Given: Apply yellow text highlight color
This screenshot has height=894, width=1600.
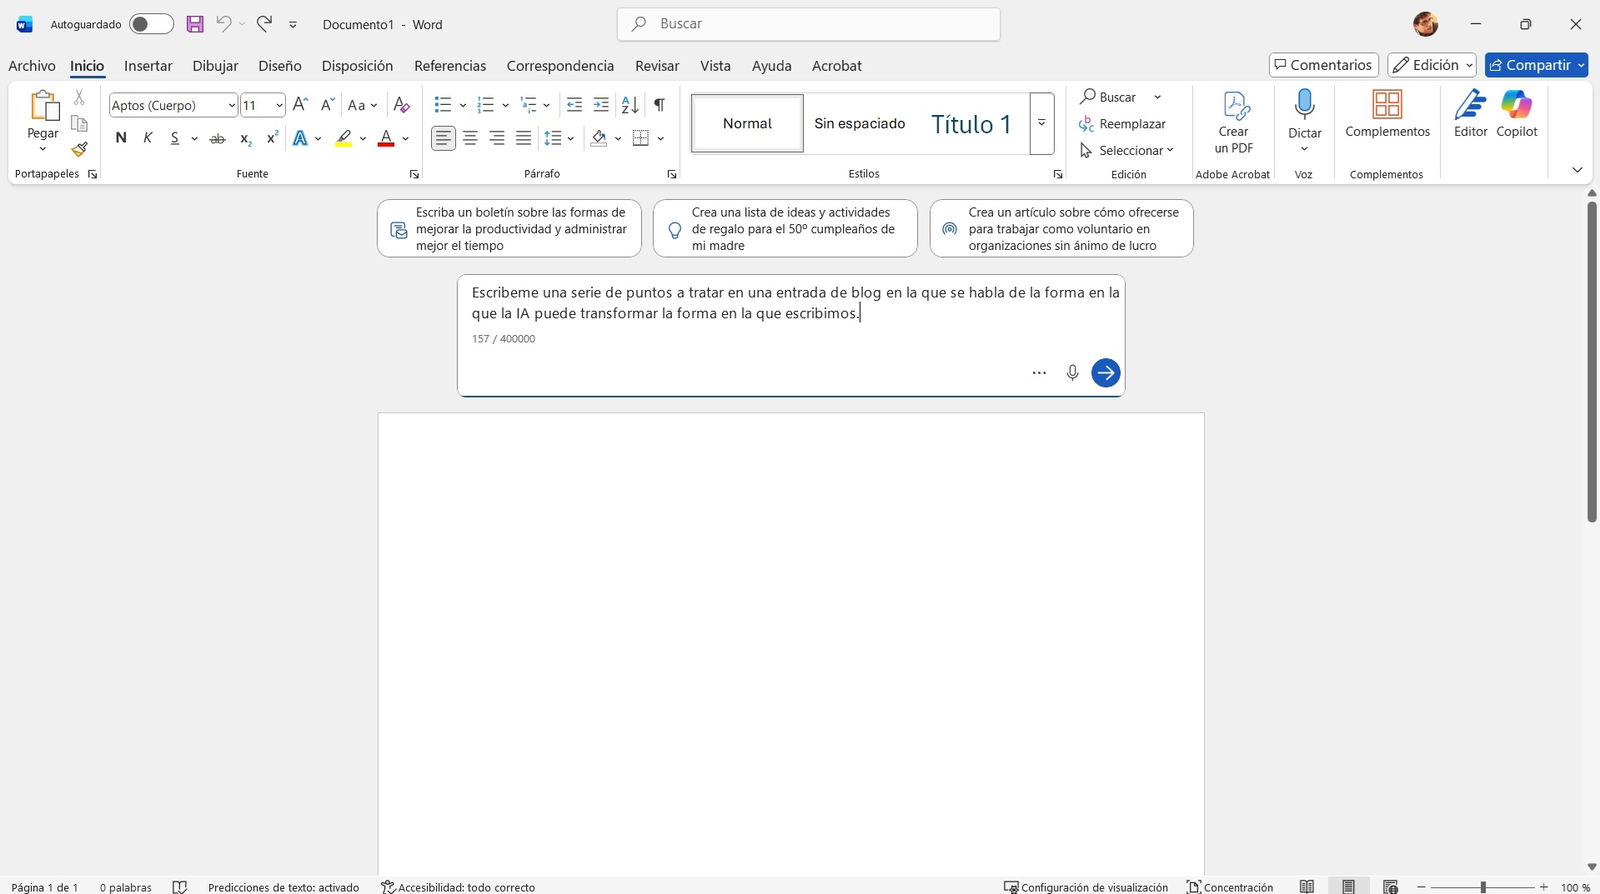Looking at the screenshot, I should coord(344,139).
